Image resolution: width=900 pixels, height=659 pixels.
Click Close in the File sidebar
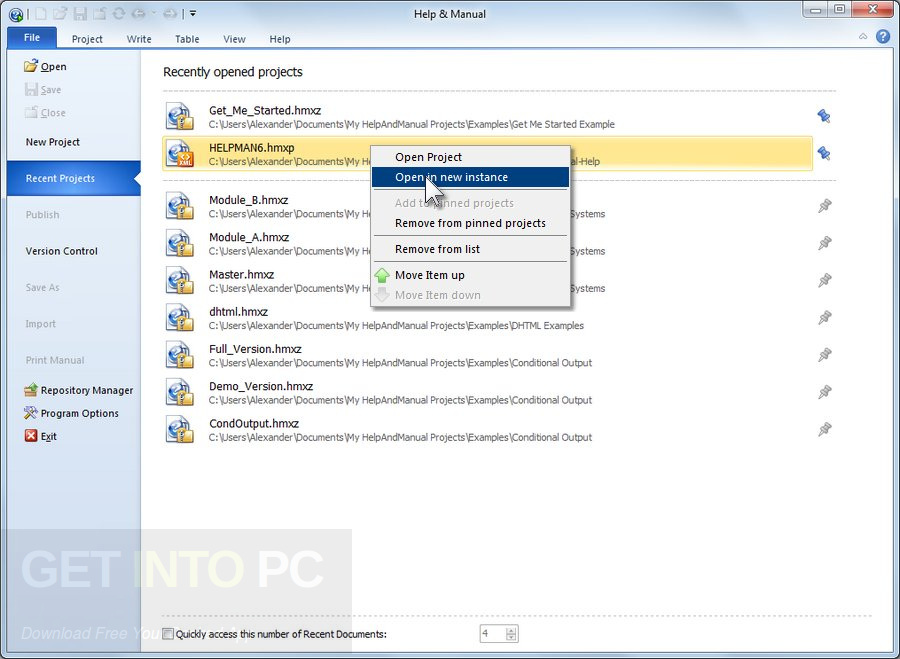click(x=45, y=113)
